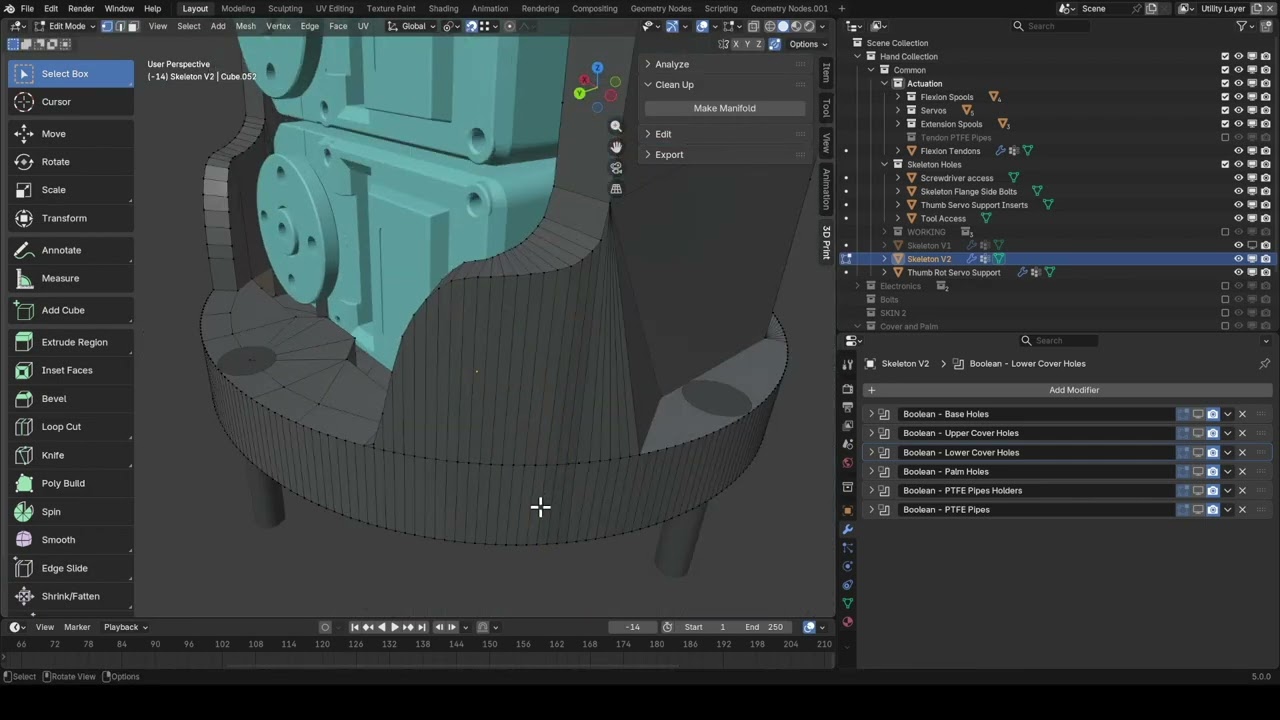Image resolution: width=1280 pixels, height=720 pixels.
Task: Activate the Loop Cut tool
Action: 61,427
